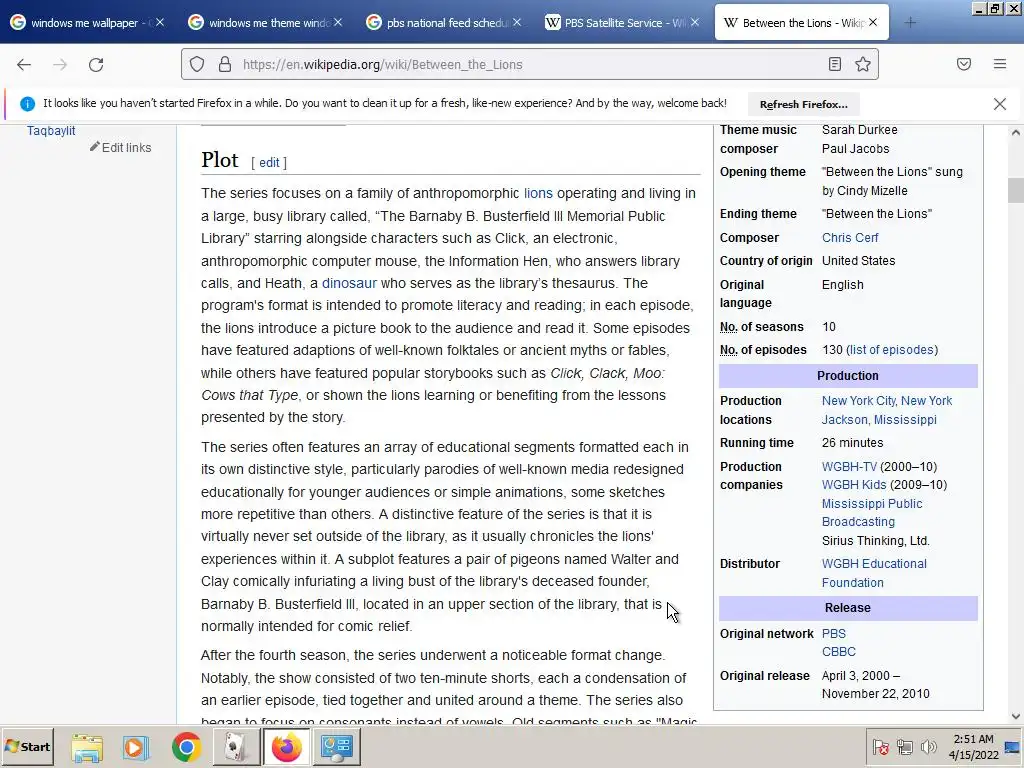Open Jackson, Mississippi link

coord(879,420)
